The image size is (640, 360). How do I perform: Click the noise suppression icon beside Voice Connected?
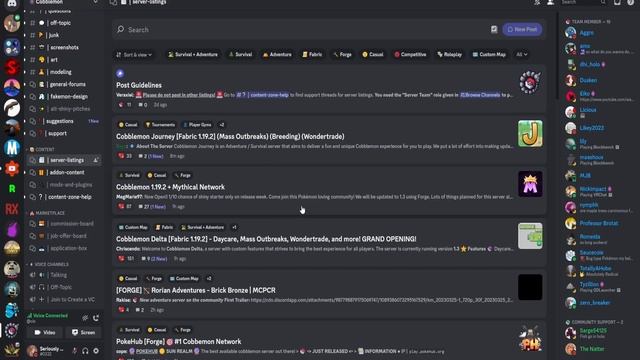(85, 318)
